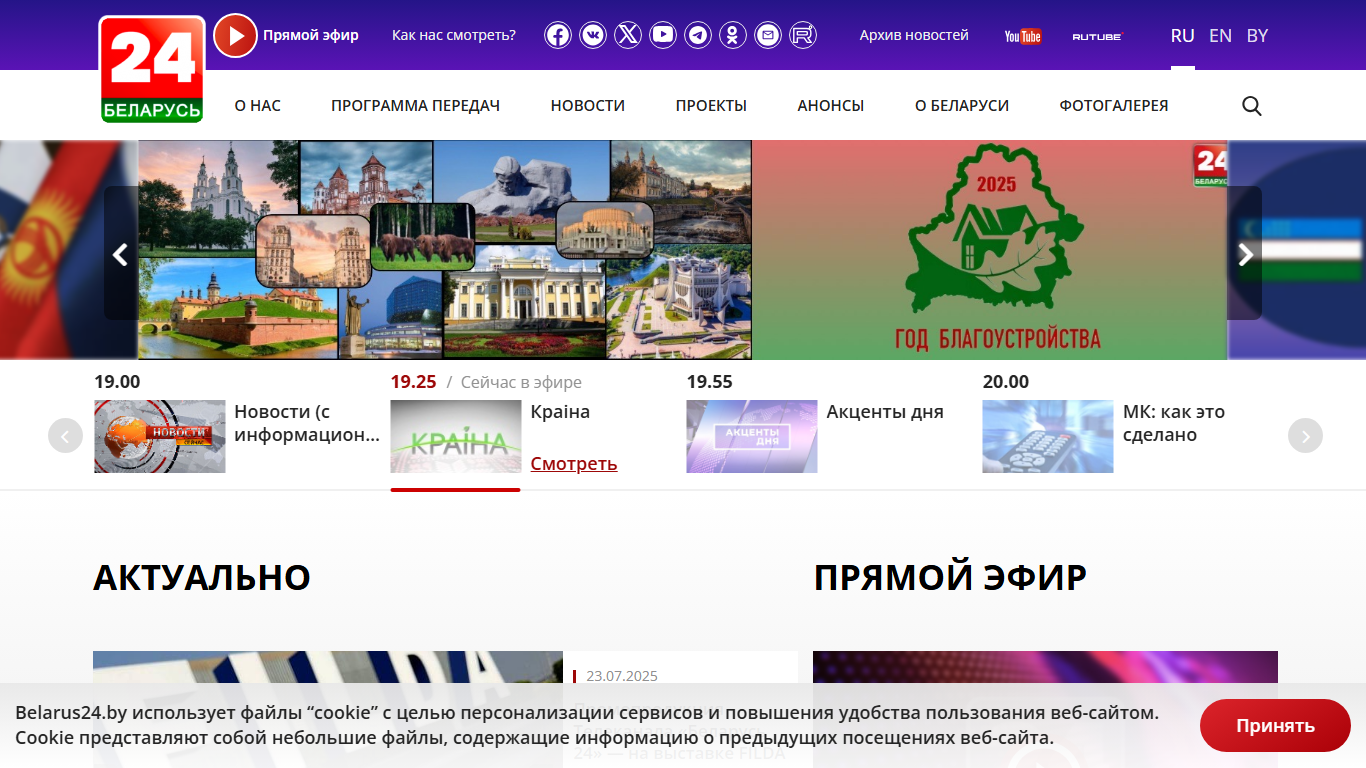
Task: Open the О БЕЛАРУСИ menu
Action: click(962, 105)
